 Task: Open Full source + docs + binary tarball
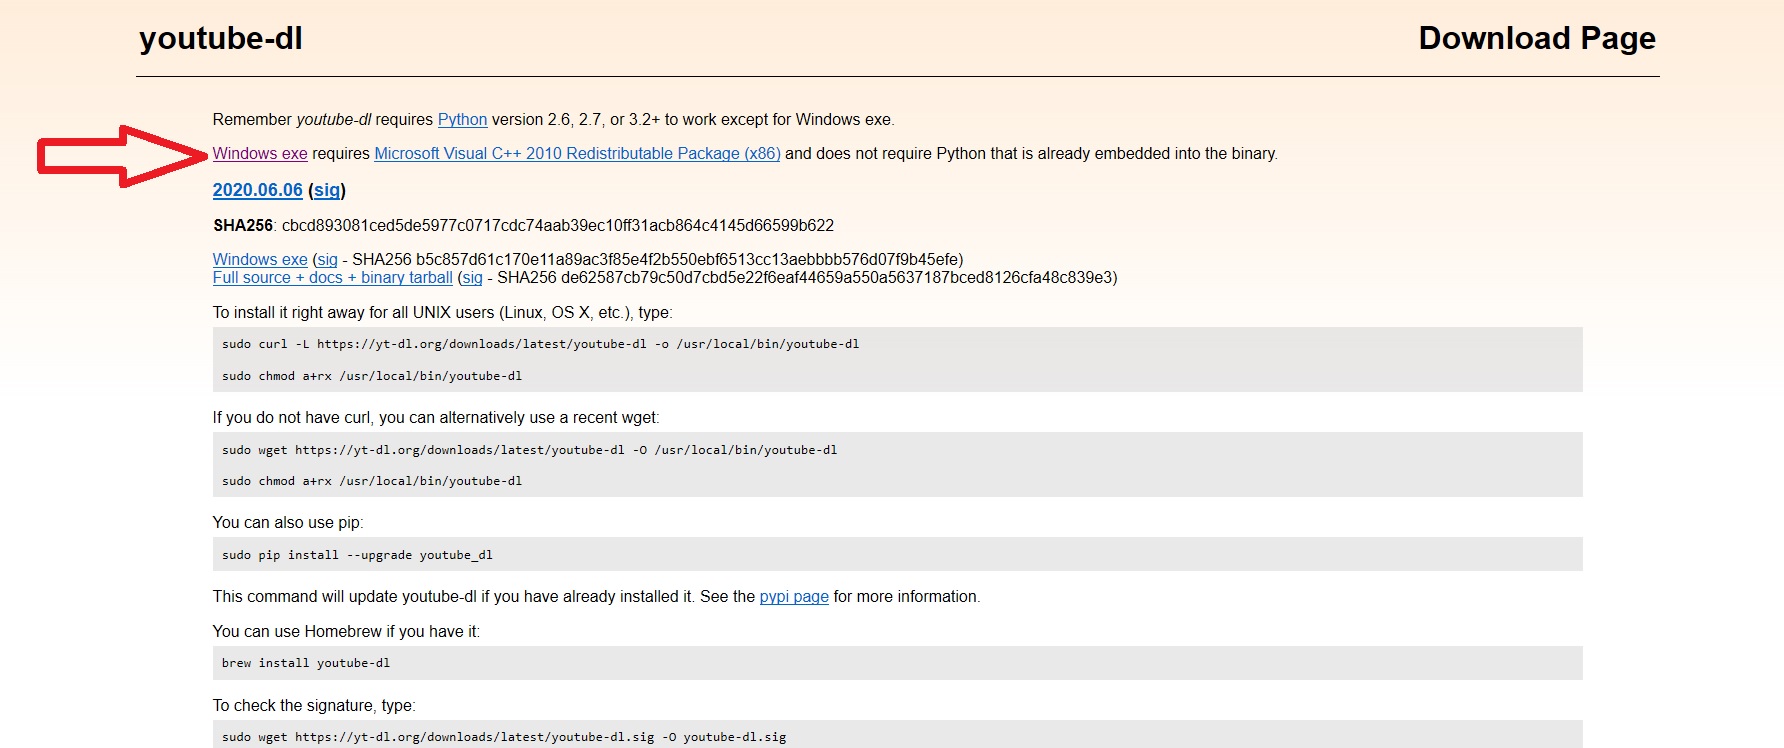pyautogui.click(x=332, y=278)
